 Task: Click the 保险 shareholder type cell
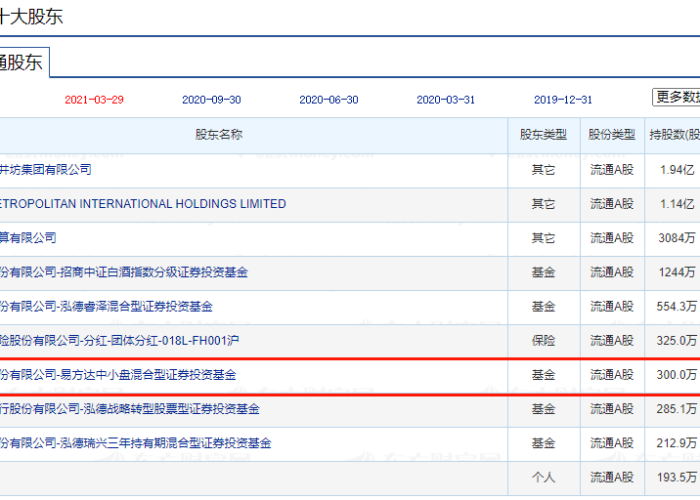pos(543,341)
